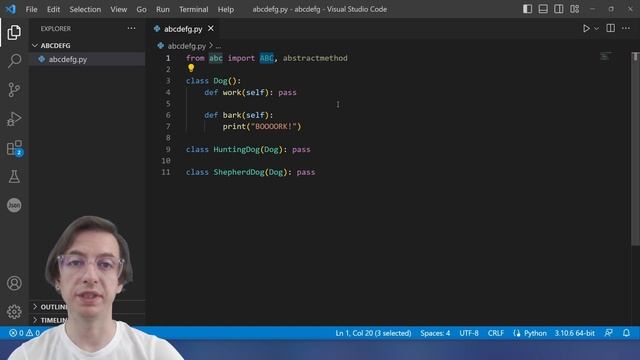Run the Python file
640x360 pixels.
coord(586,28)
